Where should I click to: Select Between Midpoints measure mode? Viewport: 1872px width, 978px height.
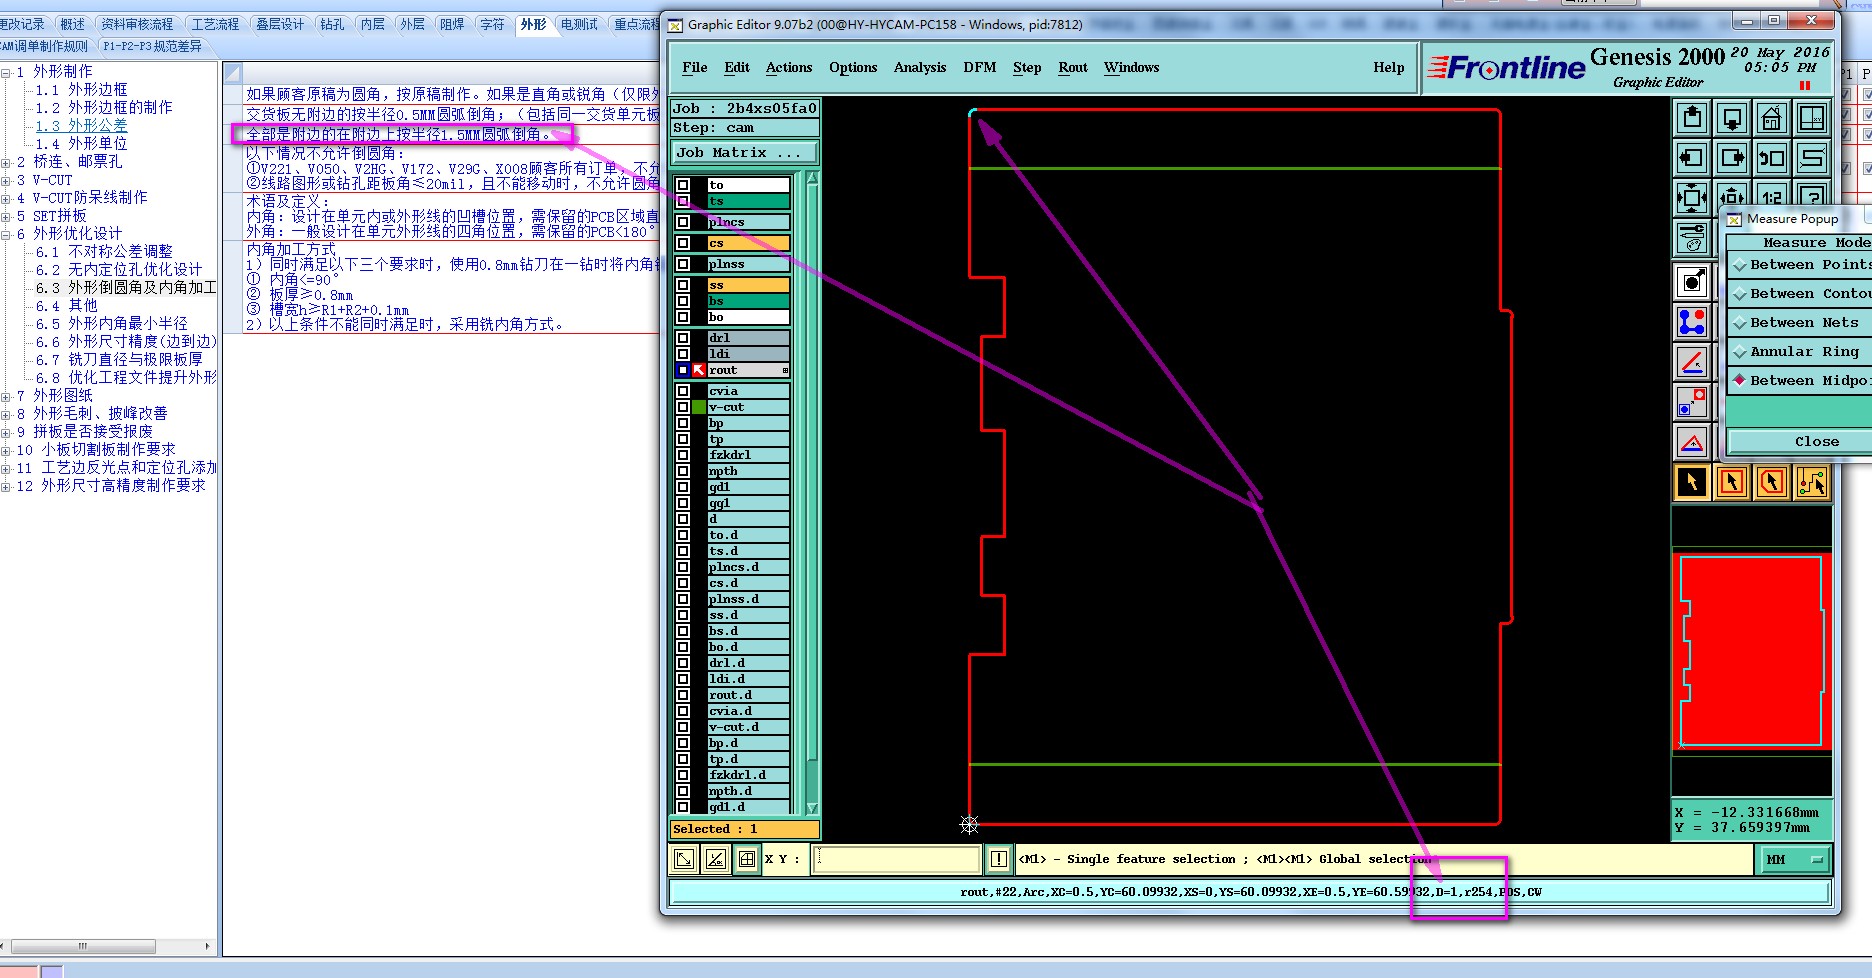(x=1800, y=381)
